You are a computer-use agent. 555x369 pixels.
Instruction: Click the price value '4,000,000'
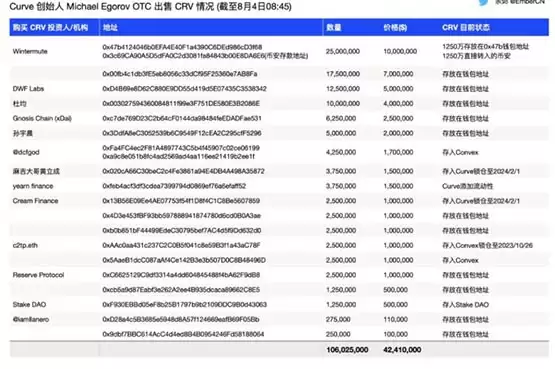point(398,104)
